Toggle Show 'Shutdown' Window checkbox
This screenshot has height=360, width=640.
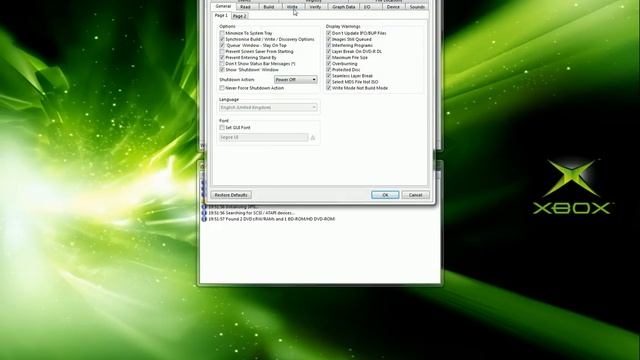[222, 70]
